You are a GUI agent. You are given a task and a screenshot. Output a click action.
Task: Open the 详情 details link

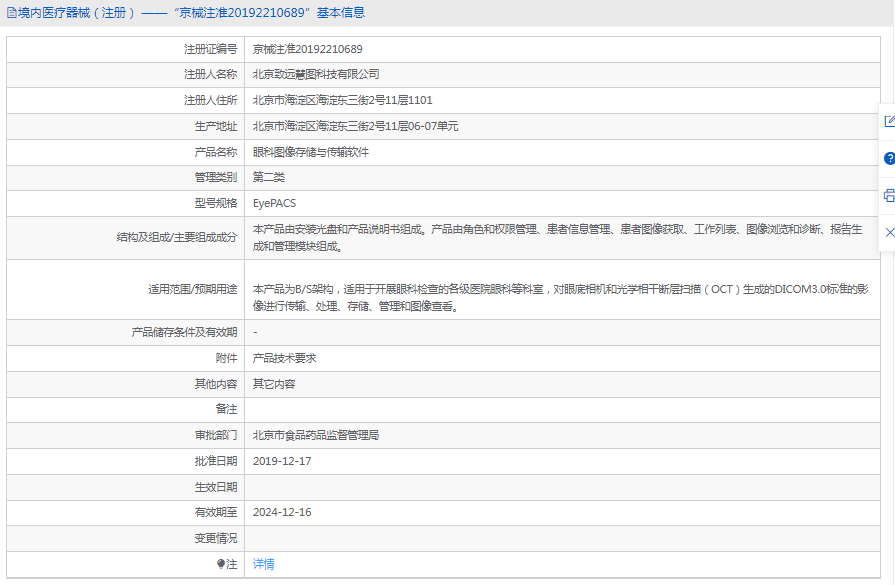(263, 565)
